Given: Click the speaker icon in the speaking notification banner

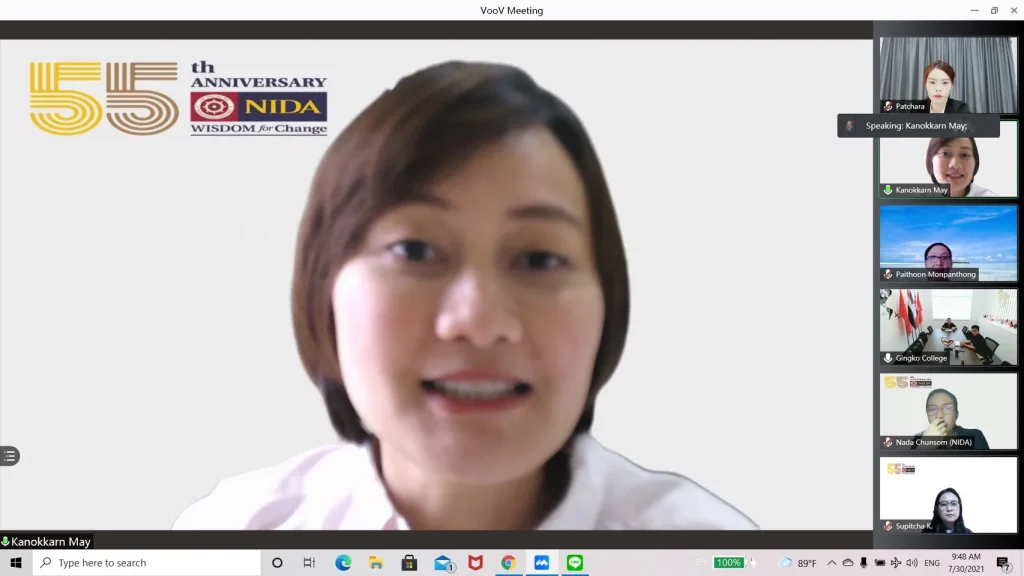Looking at the screenshot, I should point(849,125).
